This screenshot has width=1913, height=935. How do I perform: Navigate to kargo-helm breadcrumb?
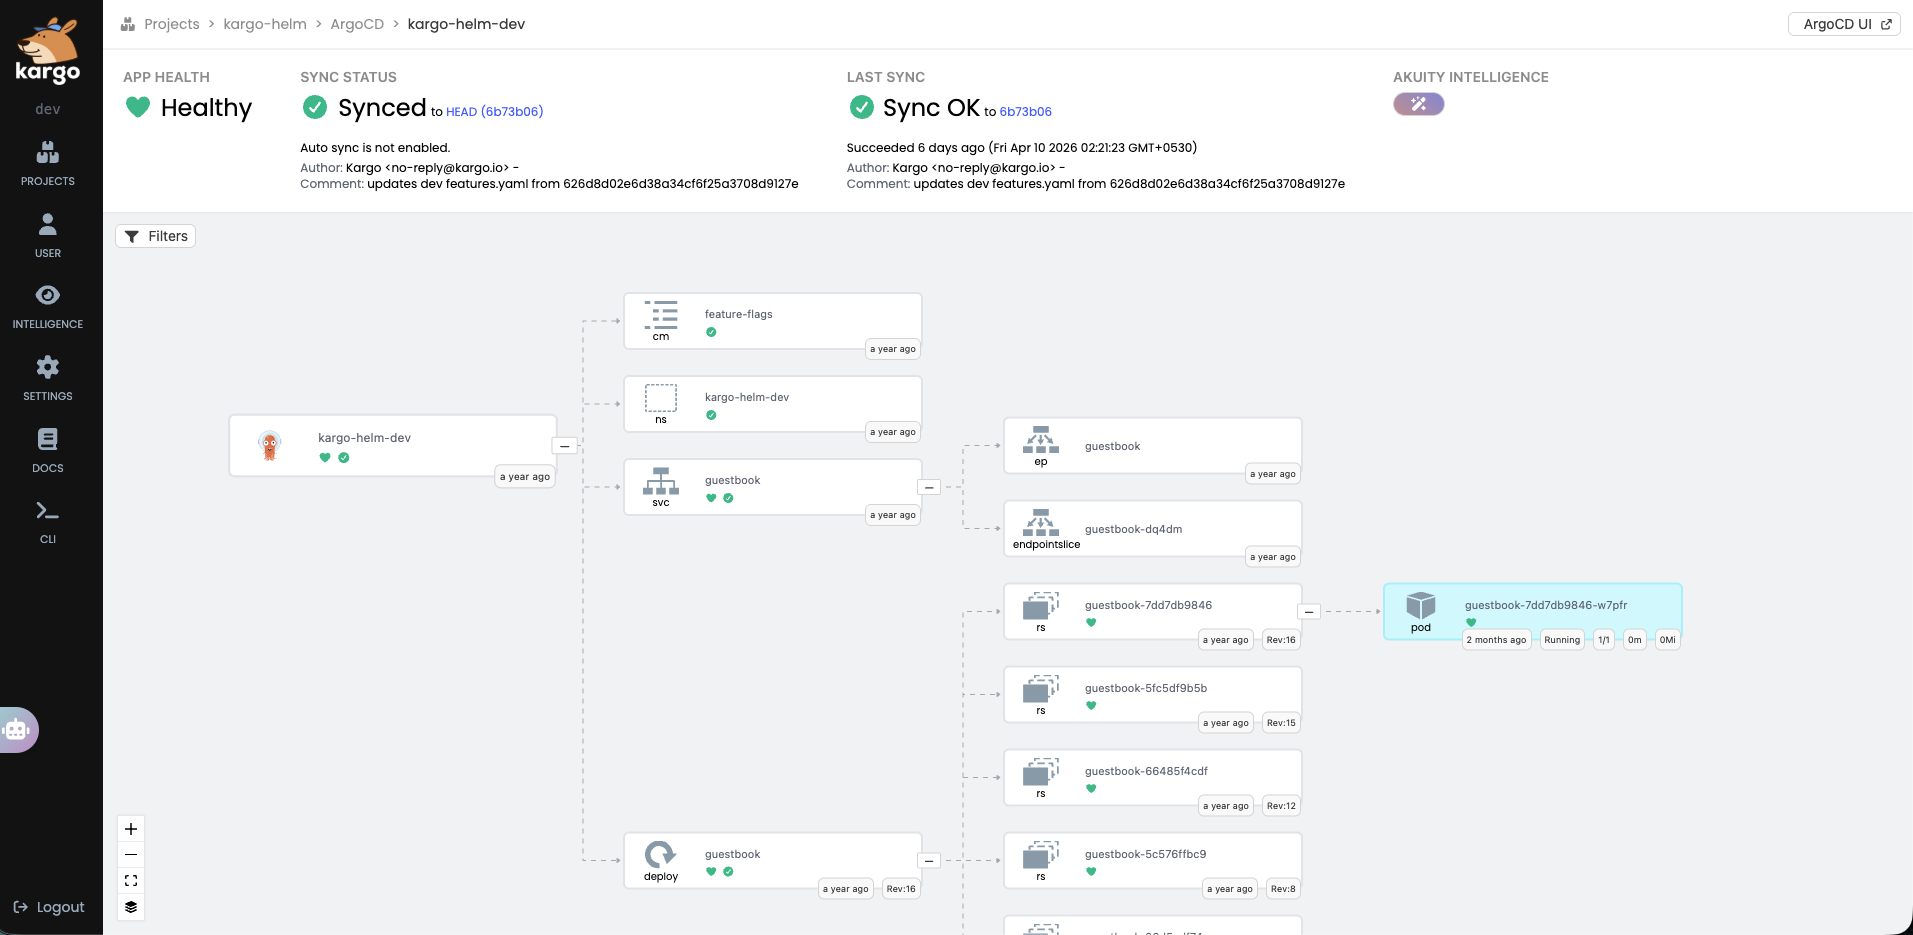pyautogui.click(x=265, y=24)
